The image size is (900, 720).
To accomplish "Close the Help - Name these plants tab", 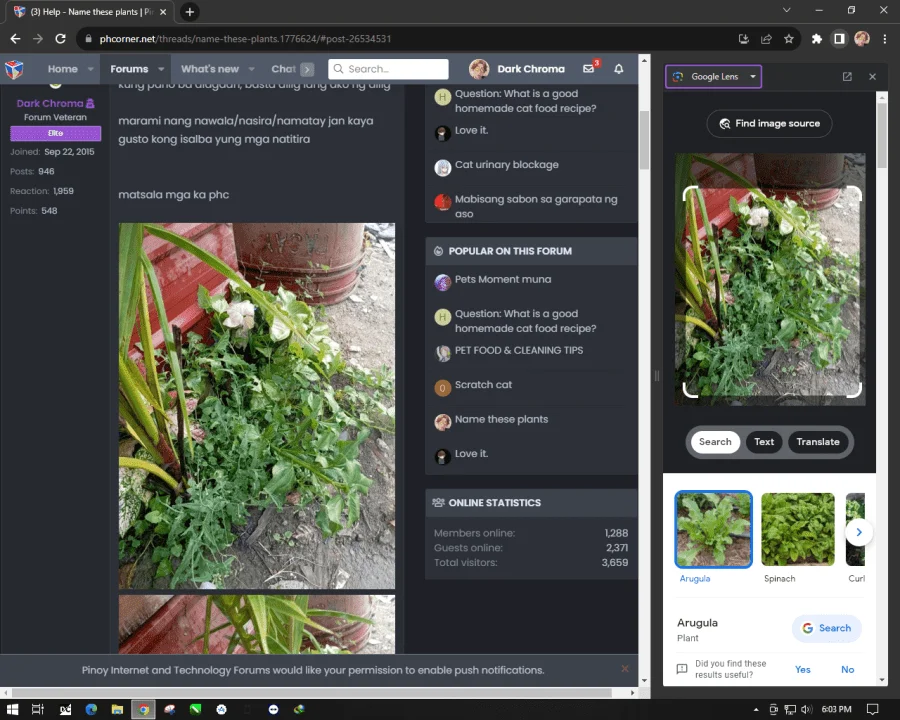I will click(163, 11).
